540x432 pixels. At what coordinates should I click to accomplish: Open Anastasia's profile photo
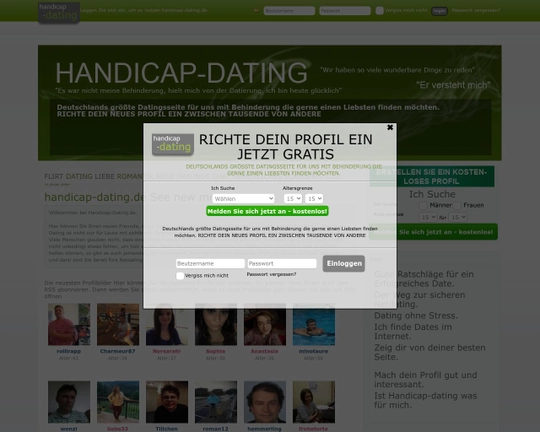click(265, 324)
